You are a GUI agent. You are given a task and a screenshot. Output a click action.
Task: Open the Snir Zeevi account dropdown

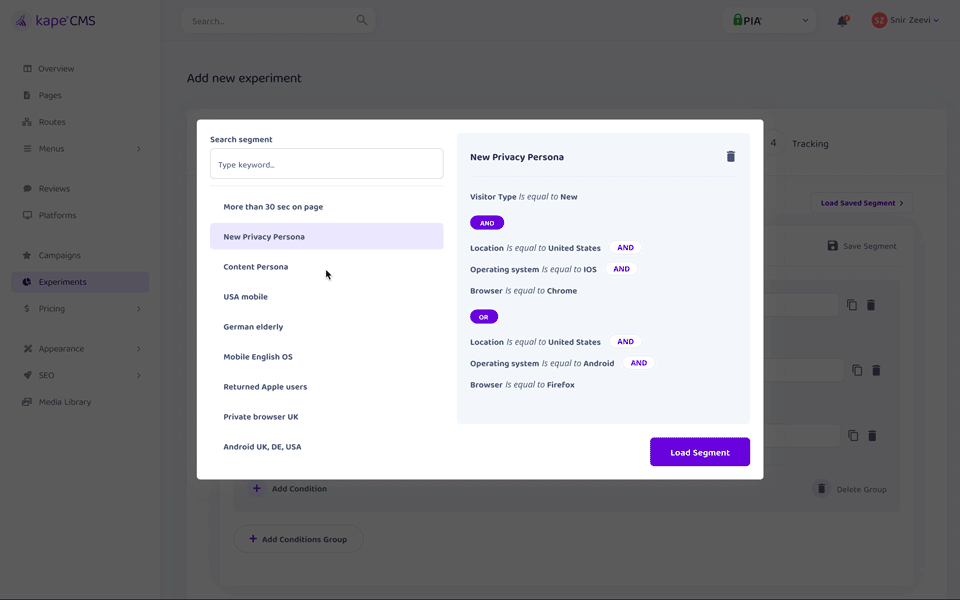(905, 20)
